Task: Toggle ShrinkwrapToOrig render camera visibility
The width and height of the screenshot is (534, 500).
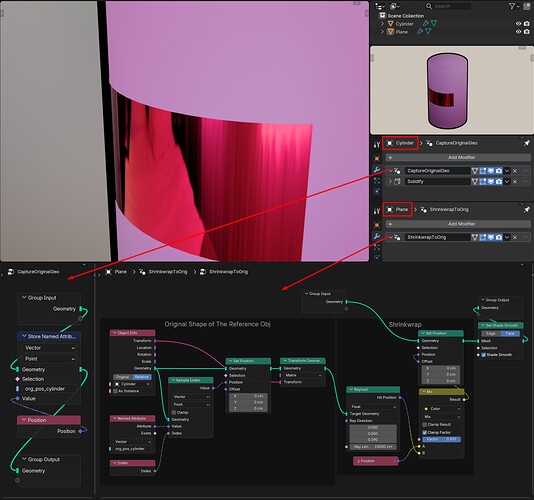Action: [499, 237]
